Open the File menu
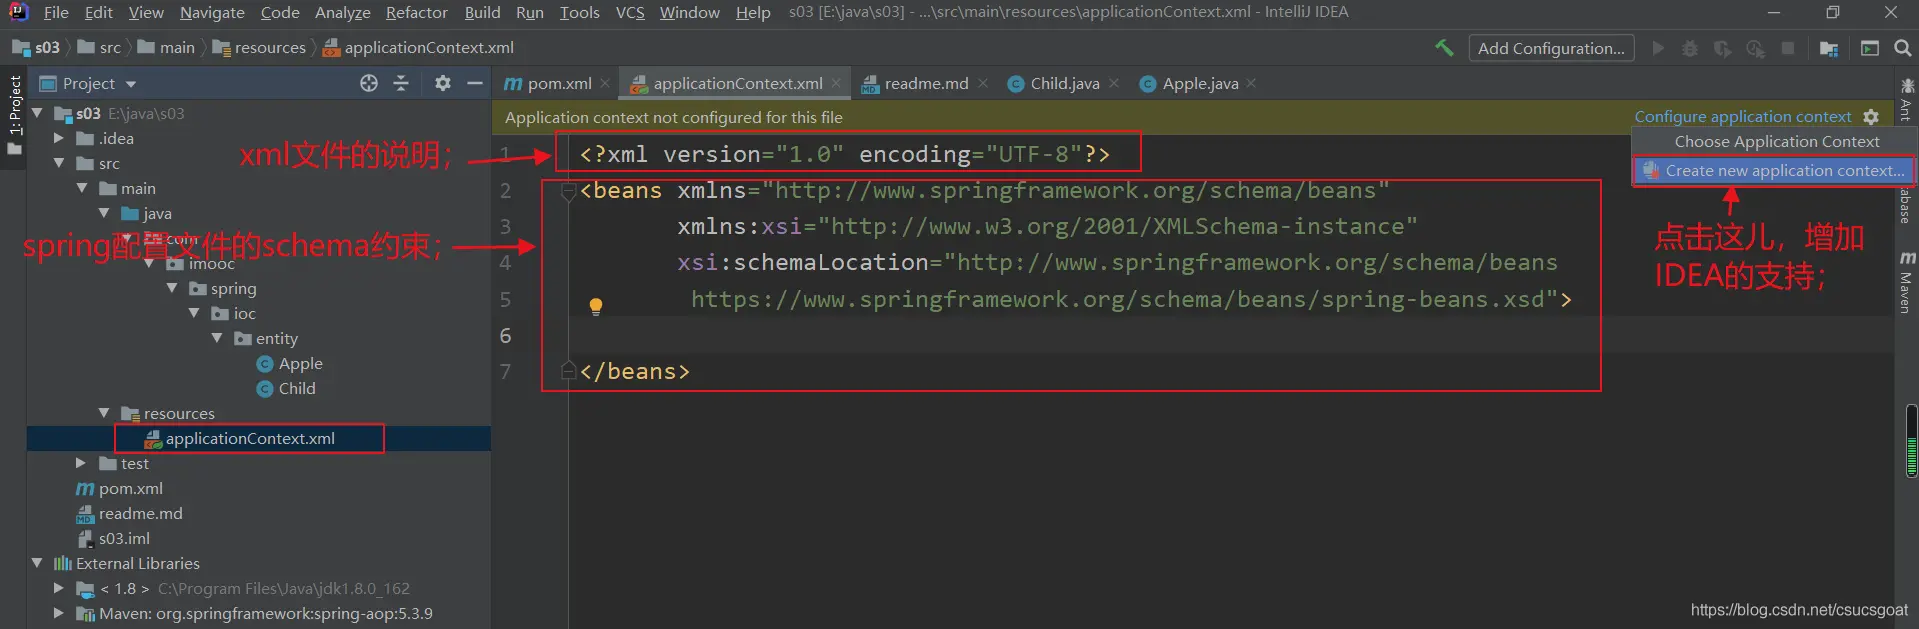The image size is (1919, 629). [x=57, y=12]
